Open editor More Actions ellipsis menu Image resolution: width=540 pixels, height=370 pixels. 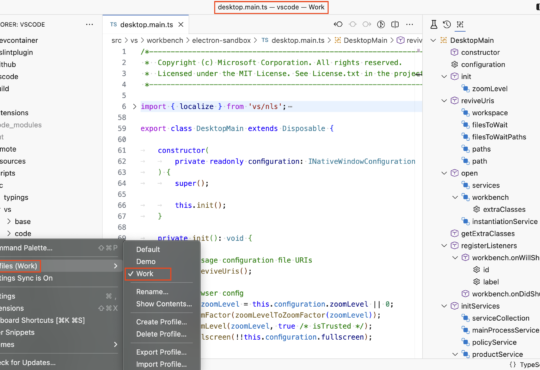tap(409, 24)
